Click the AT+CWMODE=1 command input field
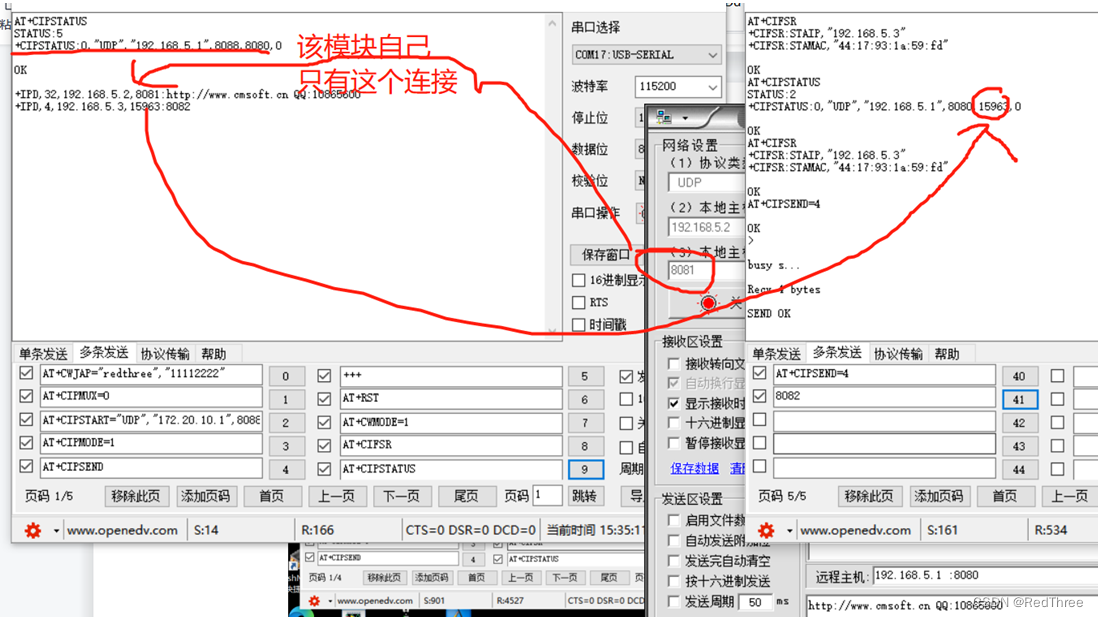The width and height of the screenshot is (1098, 617). (451, 422)
